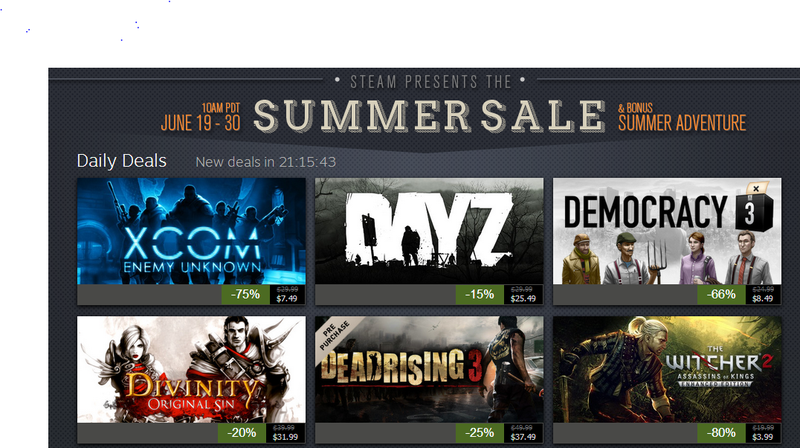
Task: Open the XCOM Enemy Unknown deal thumbnail
Action: [x=191, y=231]
